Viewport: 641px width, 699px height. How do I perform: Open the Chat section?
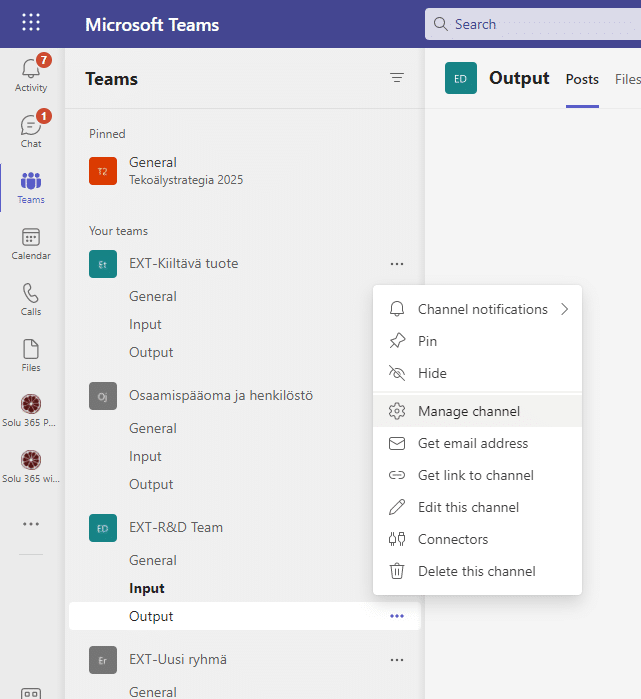(x=31, y=130)
